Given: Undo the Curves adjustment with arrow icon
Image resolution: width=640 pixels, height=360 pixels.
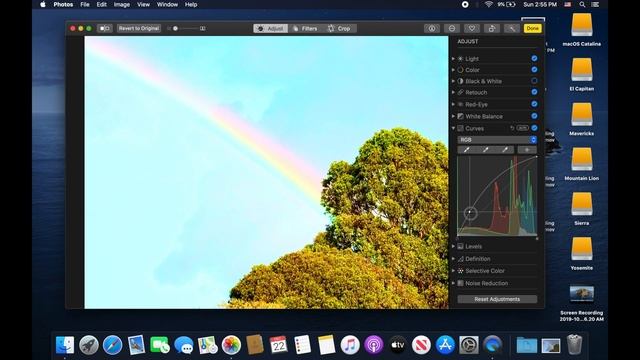Looking at the screenshot, I should click(x=512, y=128).
